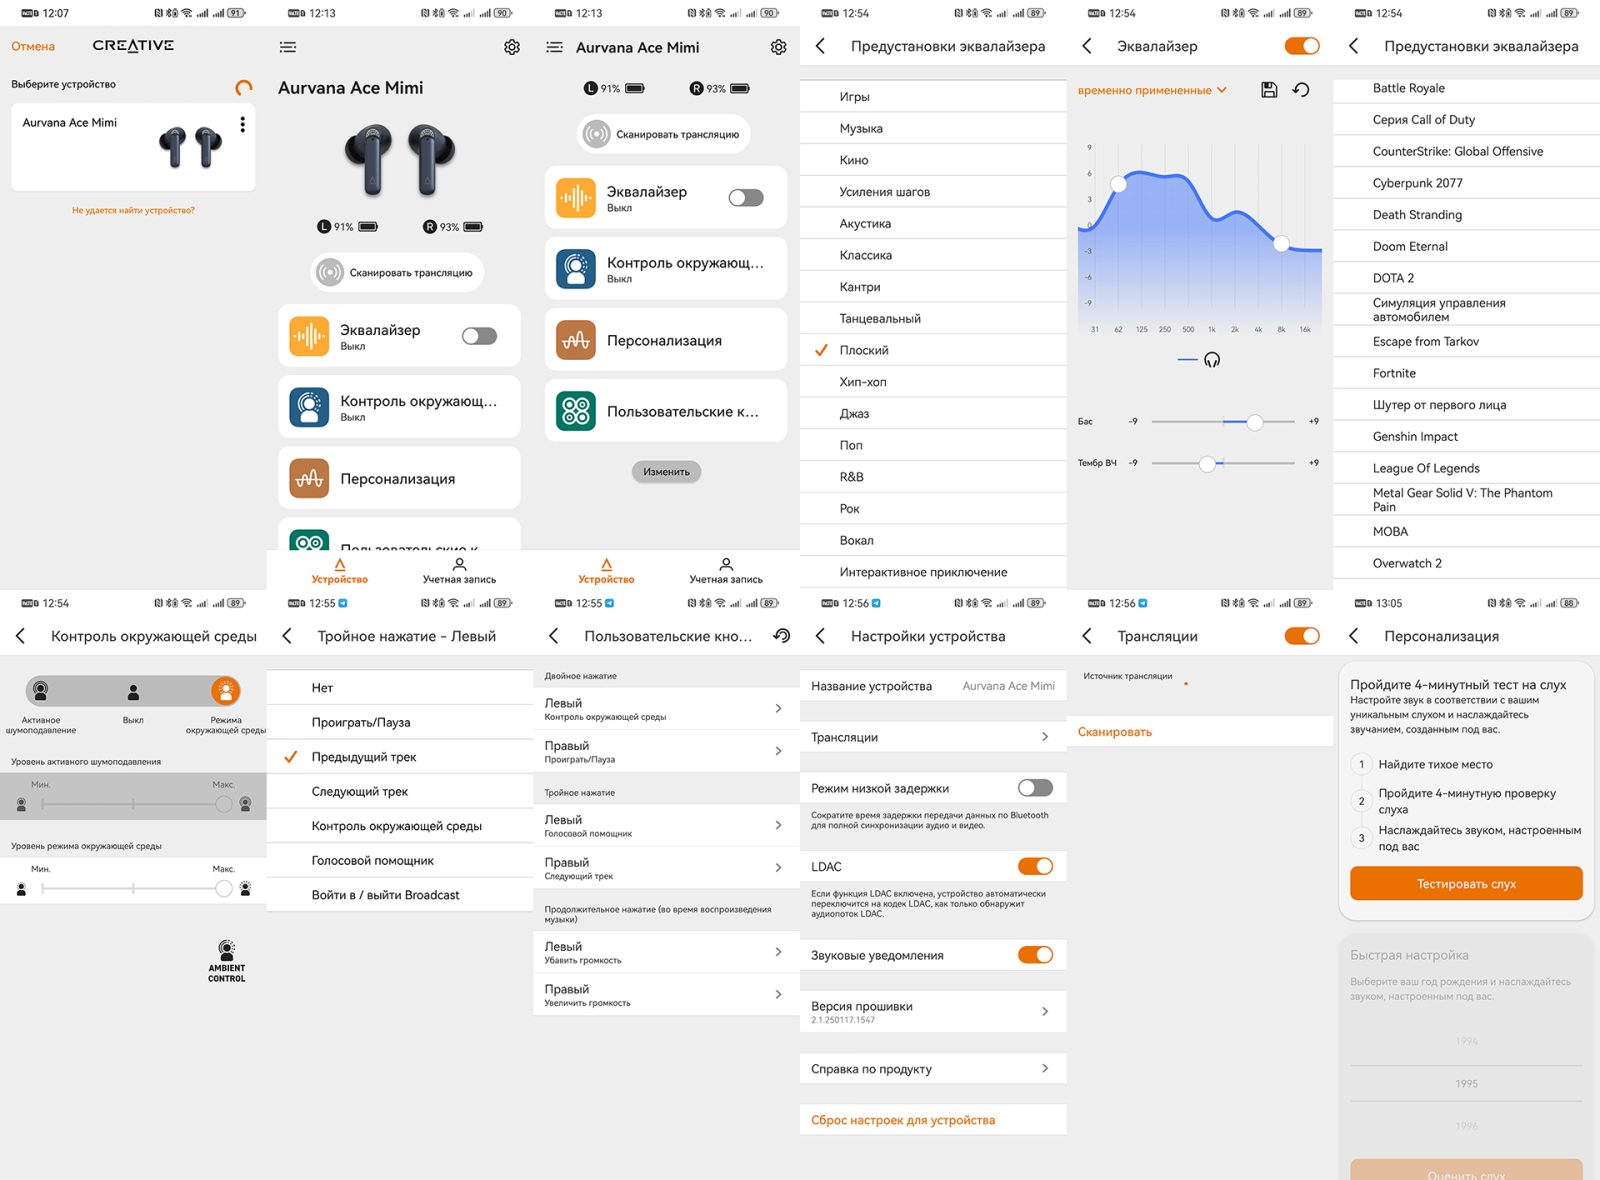The image size is (1600, 1180).
Task: Click the Сброс настроек для устройства link
Action: point(903,1120)
